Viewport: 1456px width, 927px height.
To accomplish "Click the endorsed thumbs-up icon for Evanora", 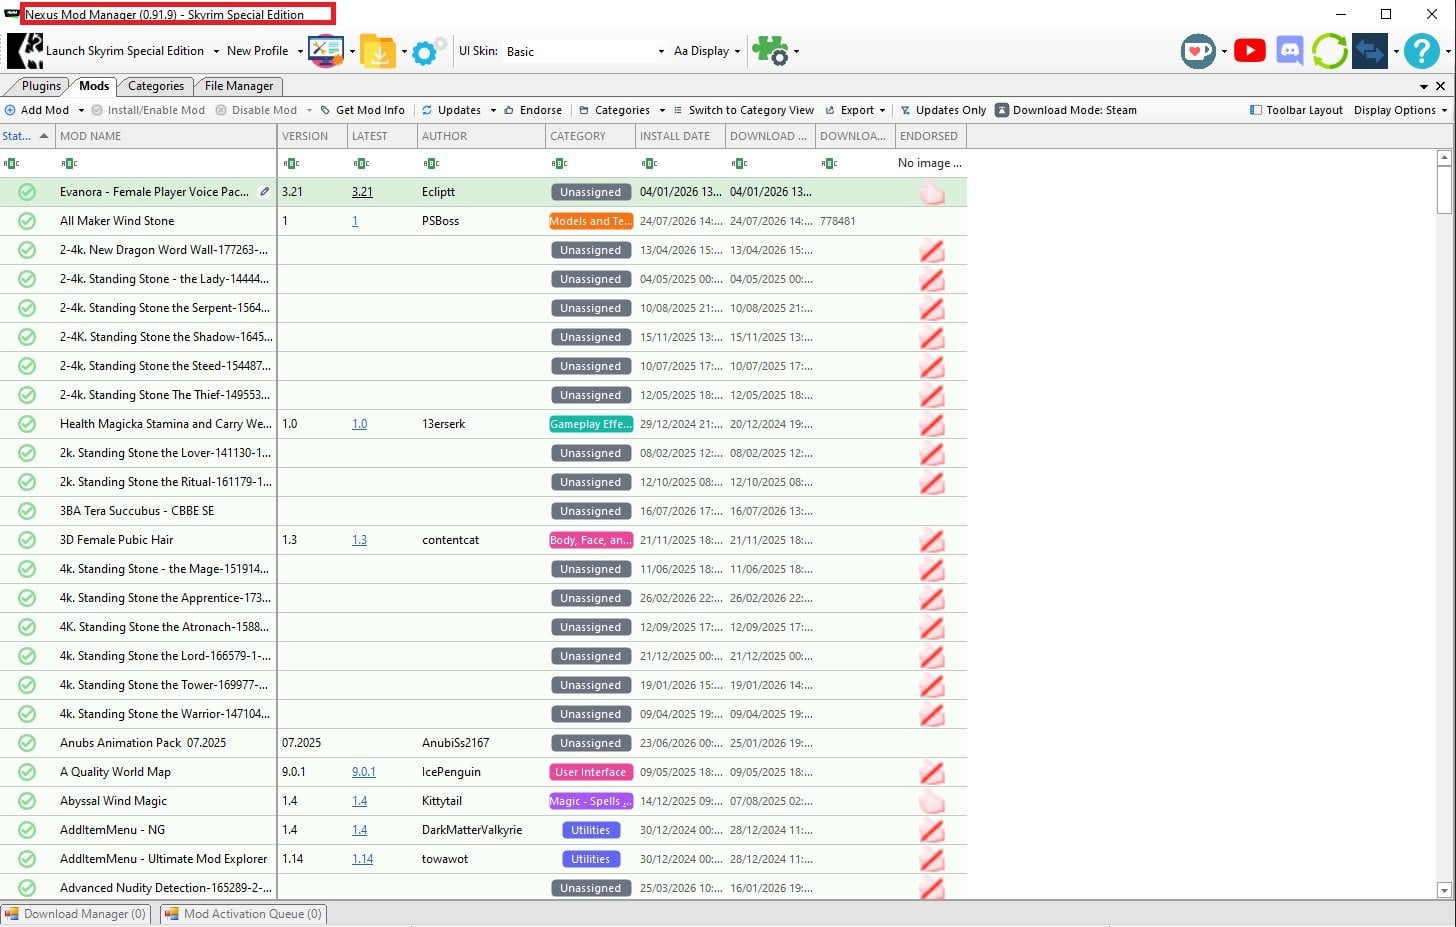I will tap(932, 193).
